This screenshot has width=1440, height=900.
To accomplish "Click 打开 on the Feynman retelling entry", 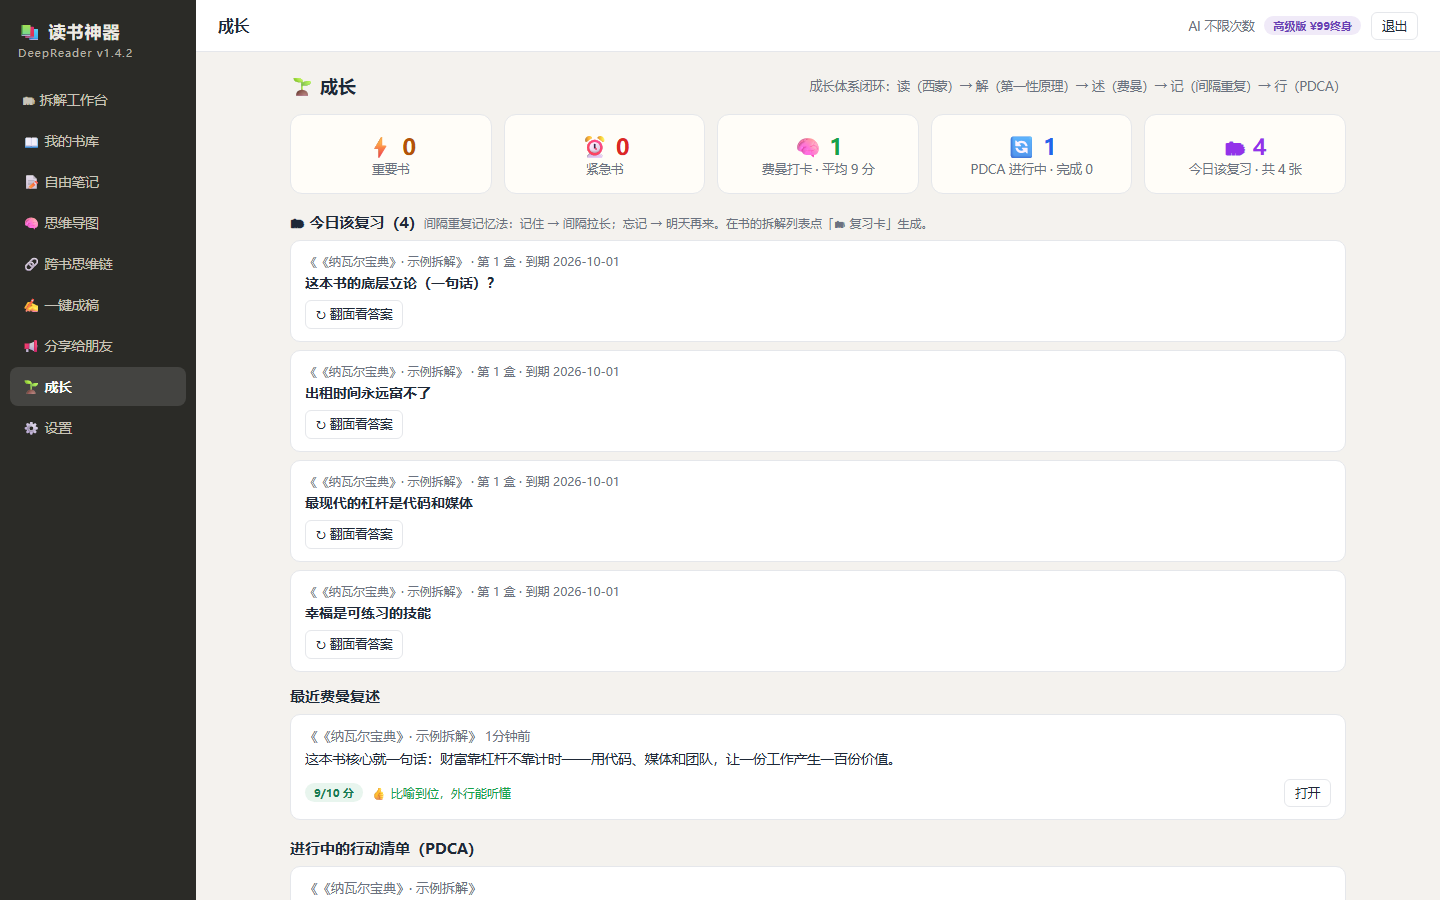I will [1307, 793].
